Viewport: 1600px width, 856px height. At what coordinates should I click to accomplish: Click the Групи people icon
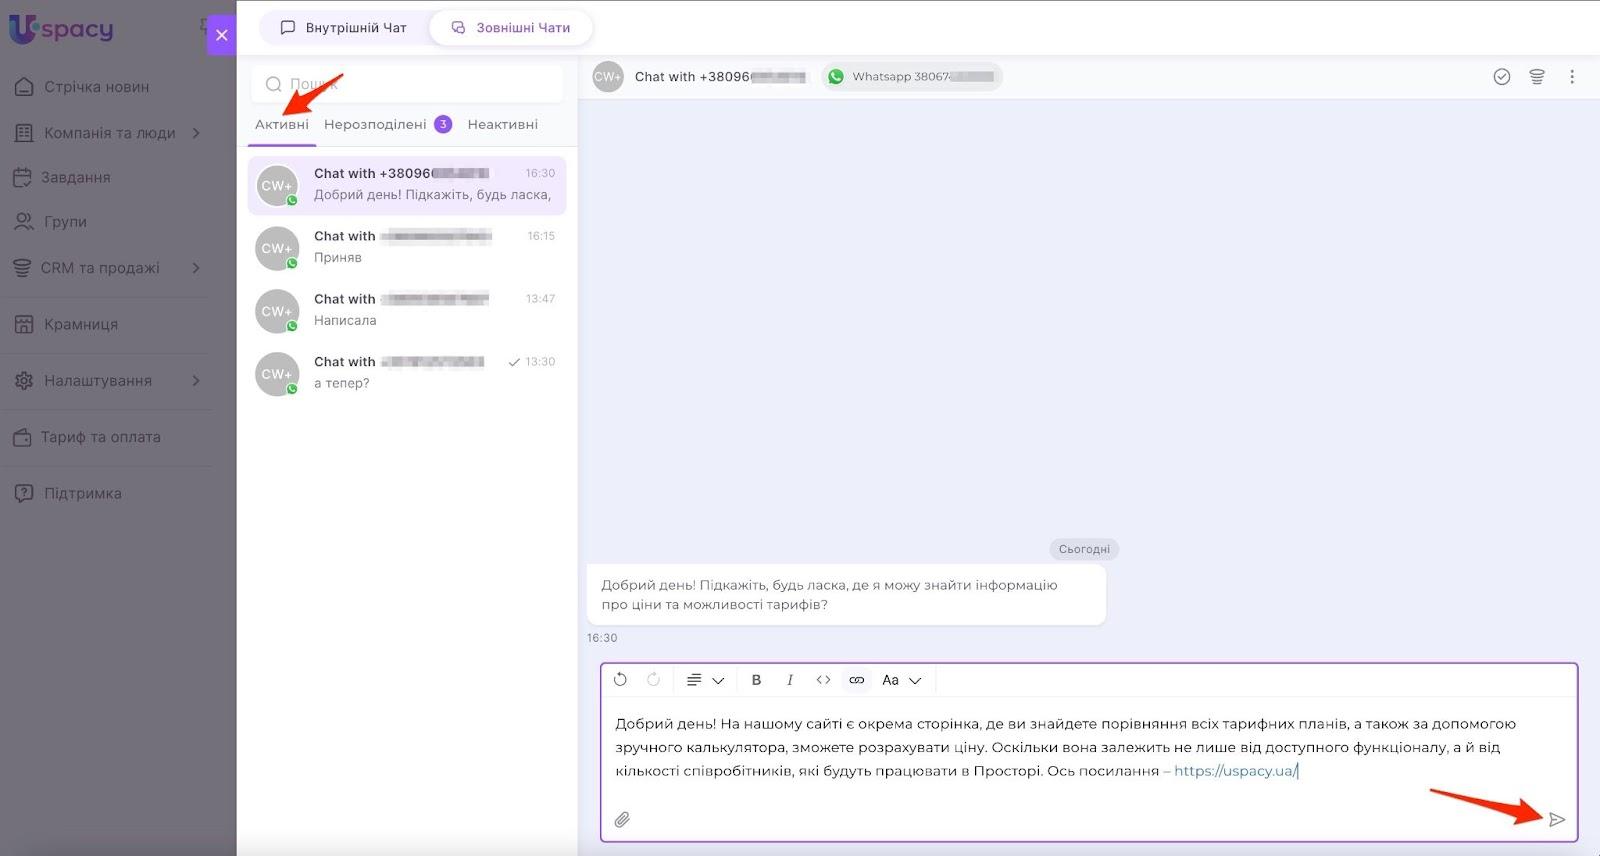click(x=24, y=222)
